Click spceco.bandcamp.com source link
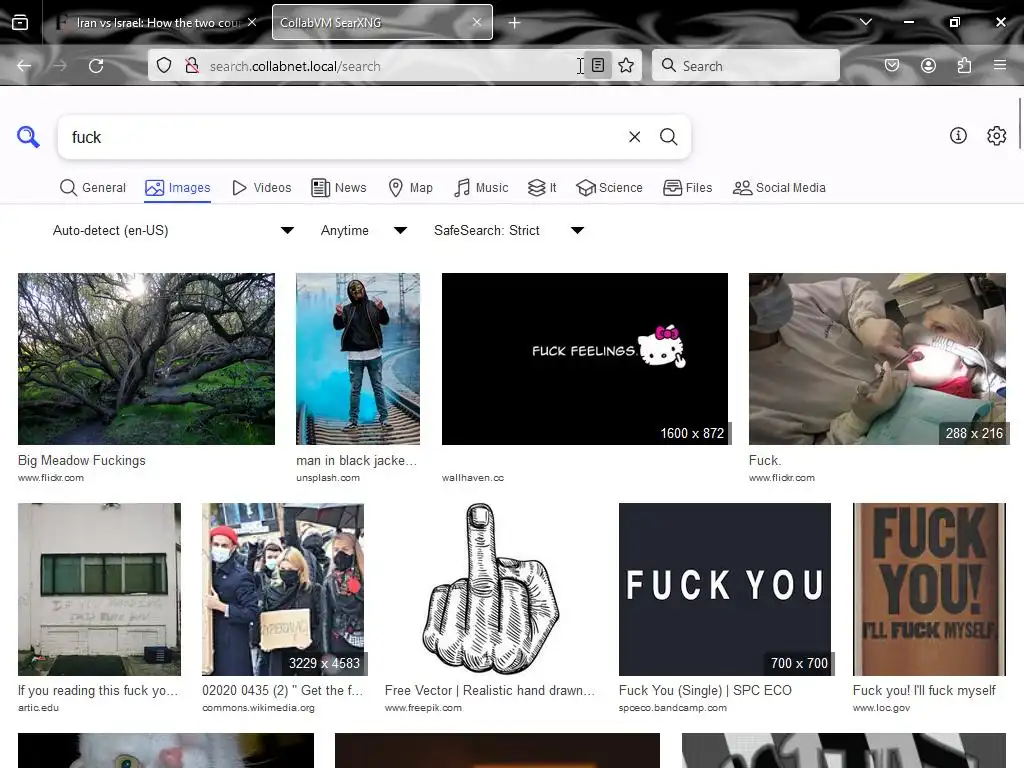The width and height of the screenshot is (1024, 768). [x=673, y=708]
